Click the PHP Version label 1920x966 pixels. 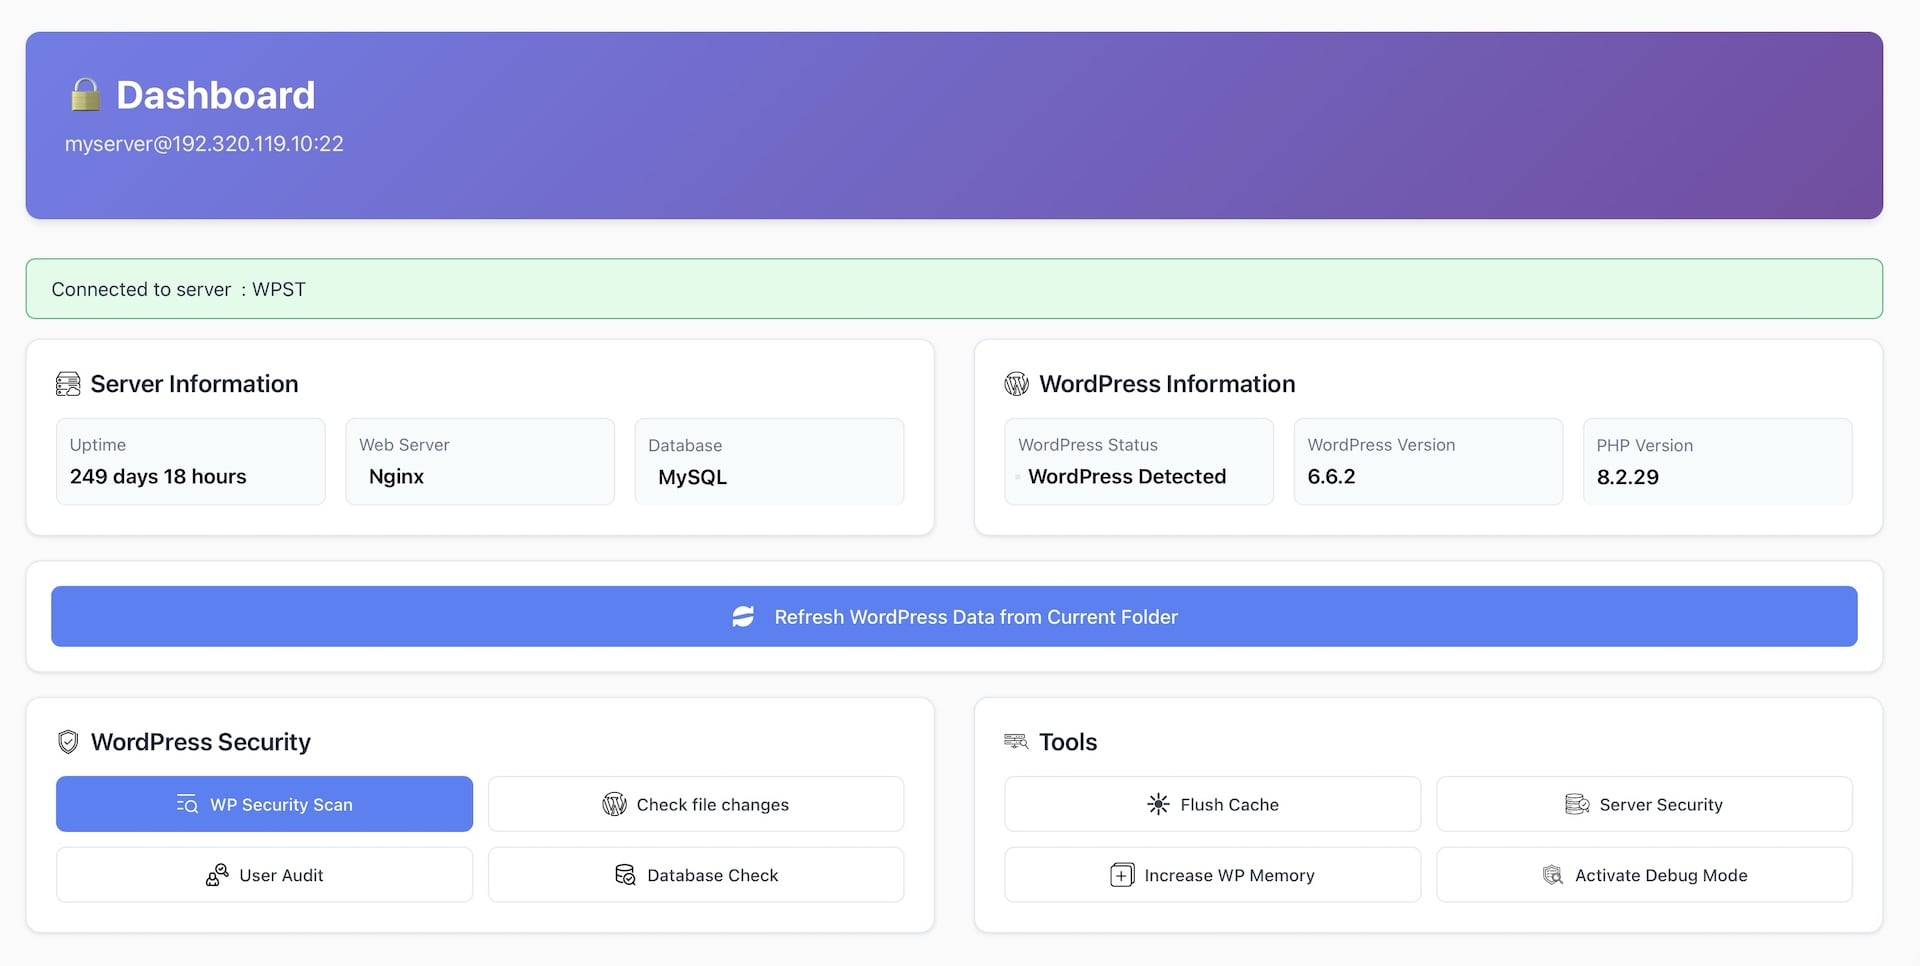(1645, 445)
